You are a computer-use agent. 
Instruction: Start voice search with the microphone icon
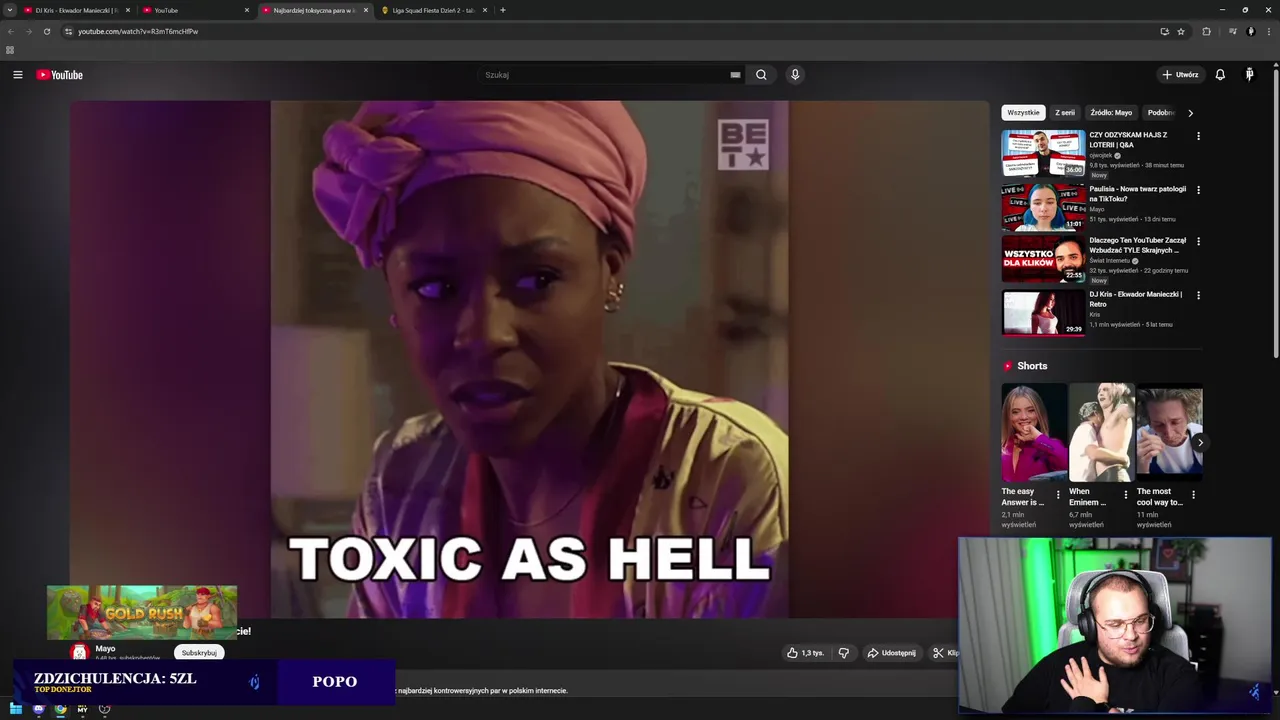795,75
